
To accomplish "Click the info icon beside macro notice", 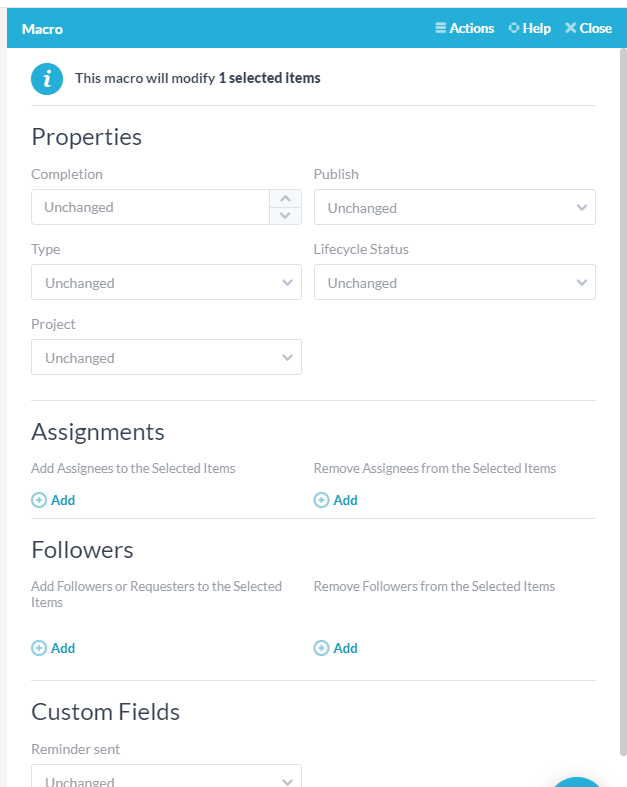I will pos(47,78).
